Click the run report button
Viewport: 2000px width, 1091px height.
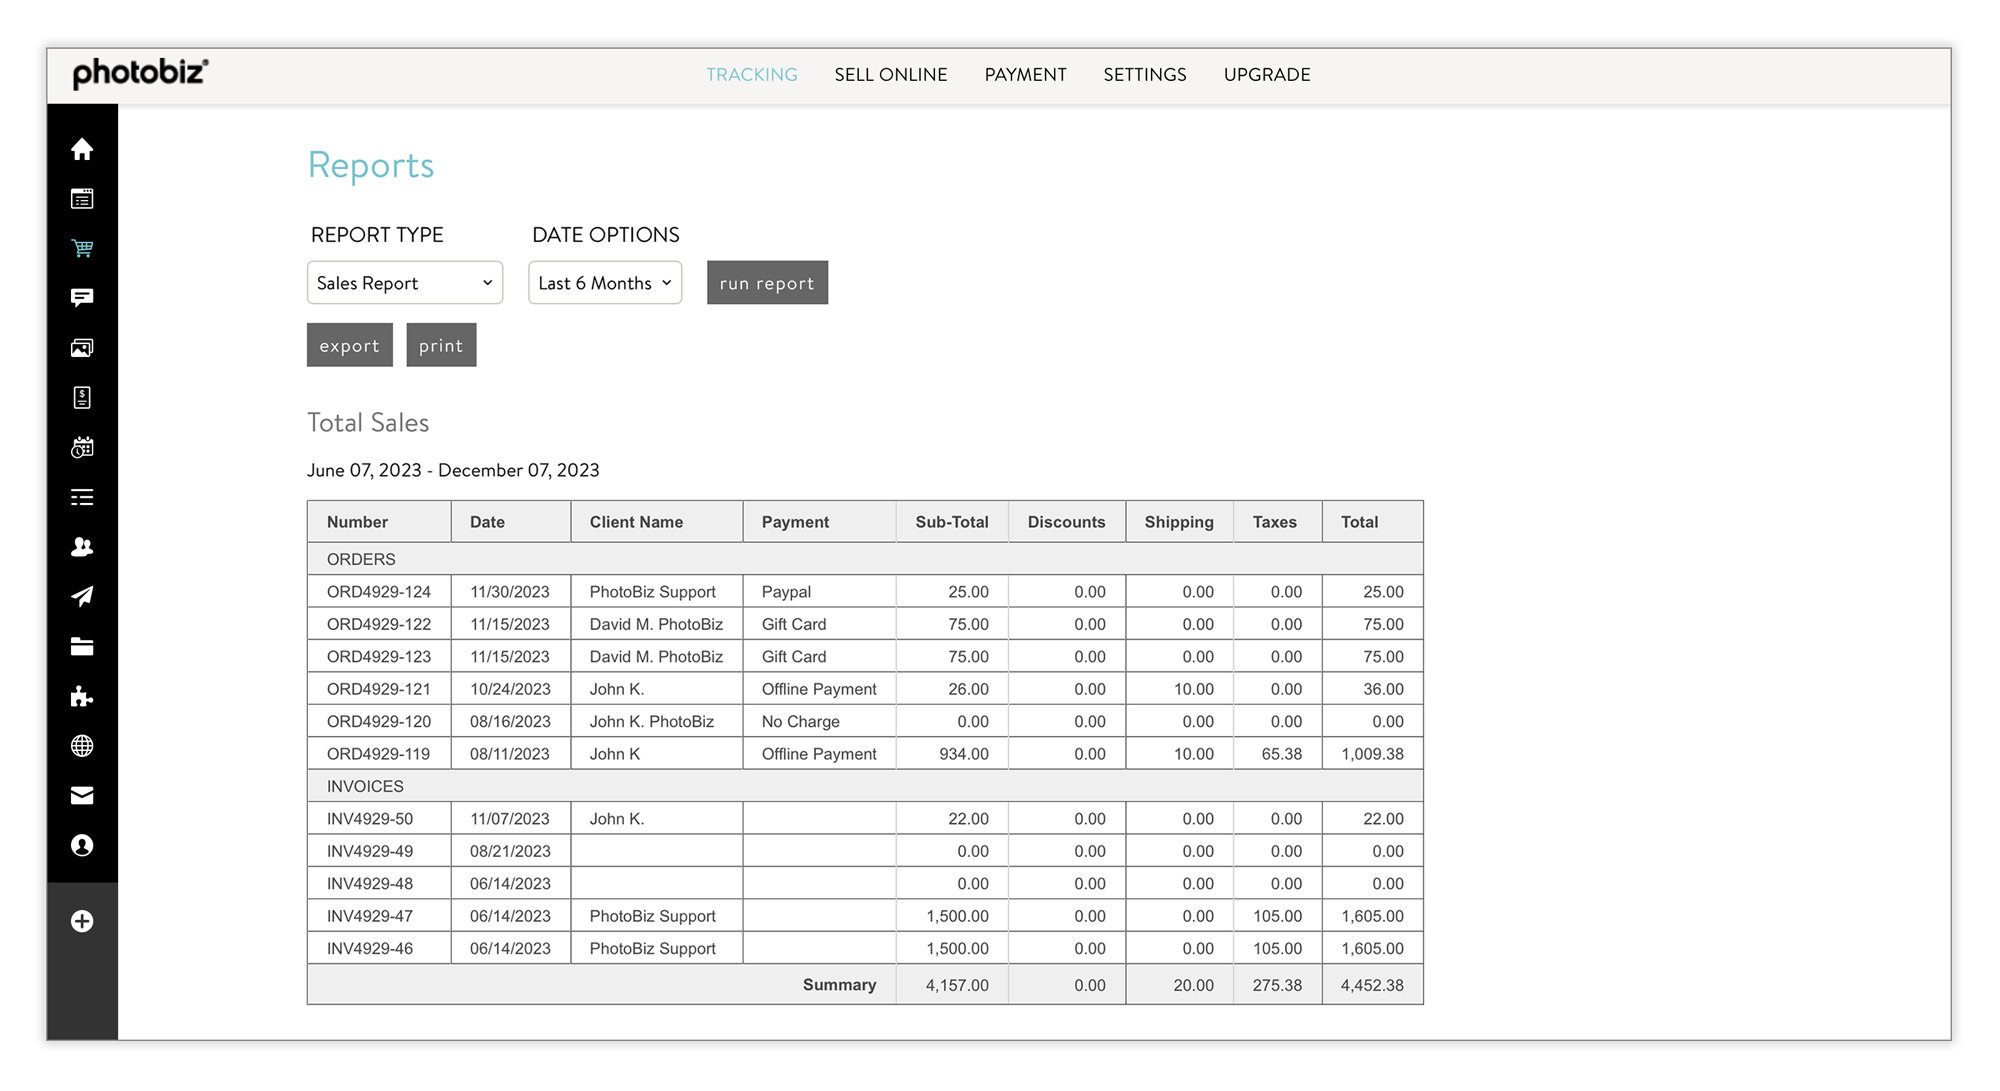(x=767, y=283)
